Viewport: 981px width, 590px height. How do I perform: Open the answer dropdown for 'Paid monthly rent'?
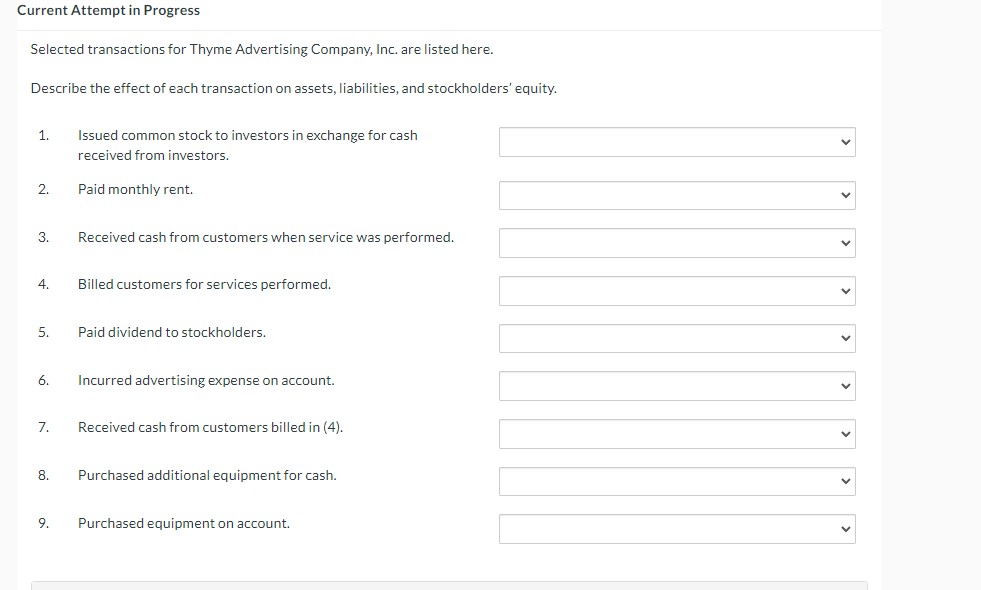(676, 195)
